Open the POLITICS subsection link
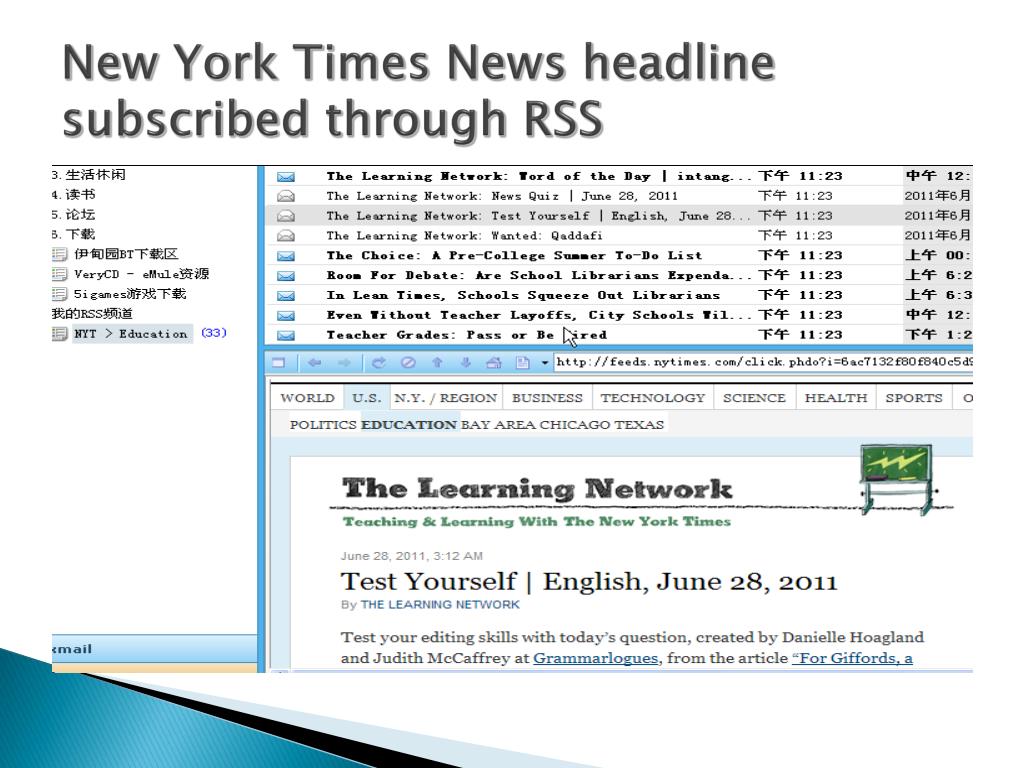 click(323, 424)
